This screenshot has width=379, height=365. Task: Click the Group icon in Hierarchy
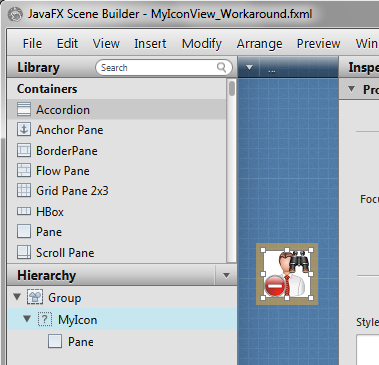point(35,297)
